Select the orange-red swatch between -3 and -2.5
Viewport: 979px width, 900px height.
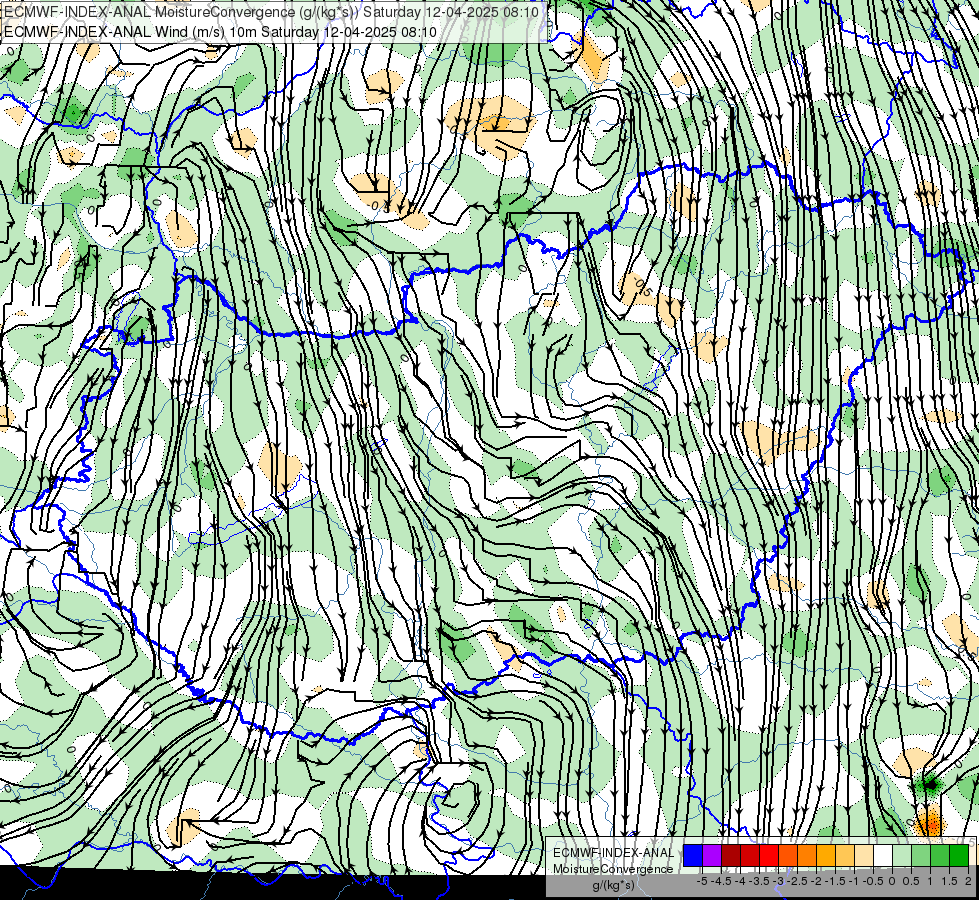tap(788, 855)
